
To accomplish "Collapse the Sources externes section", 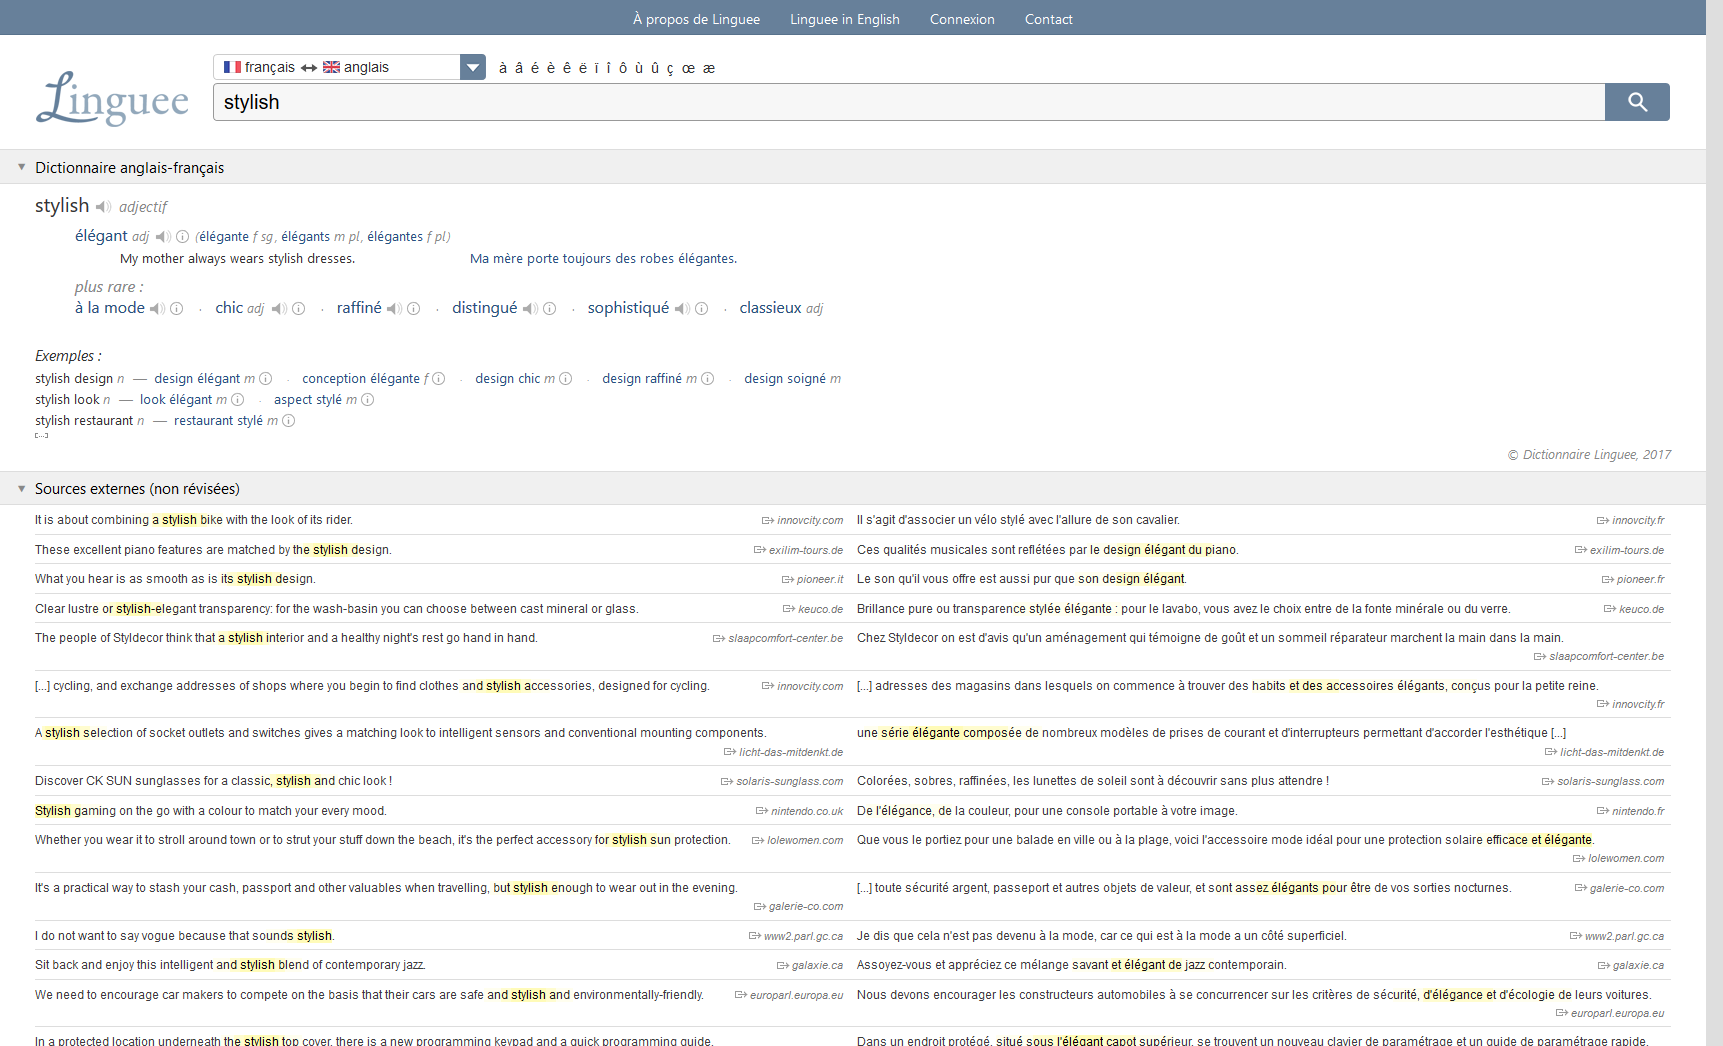I will pos(21,488).
